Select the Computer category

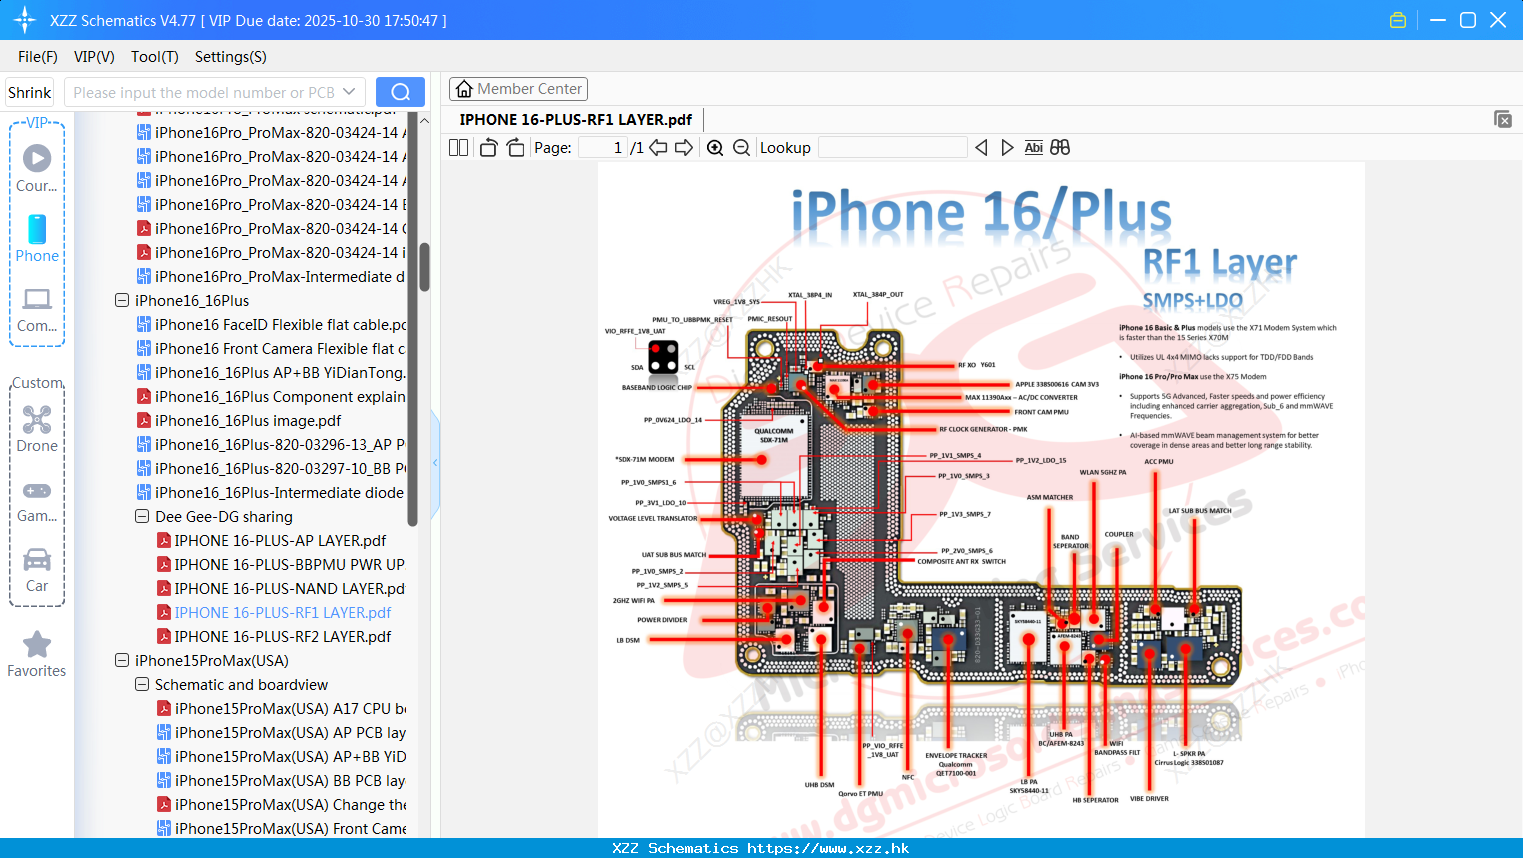pyautogui.click(x=37, y=310)
